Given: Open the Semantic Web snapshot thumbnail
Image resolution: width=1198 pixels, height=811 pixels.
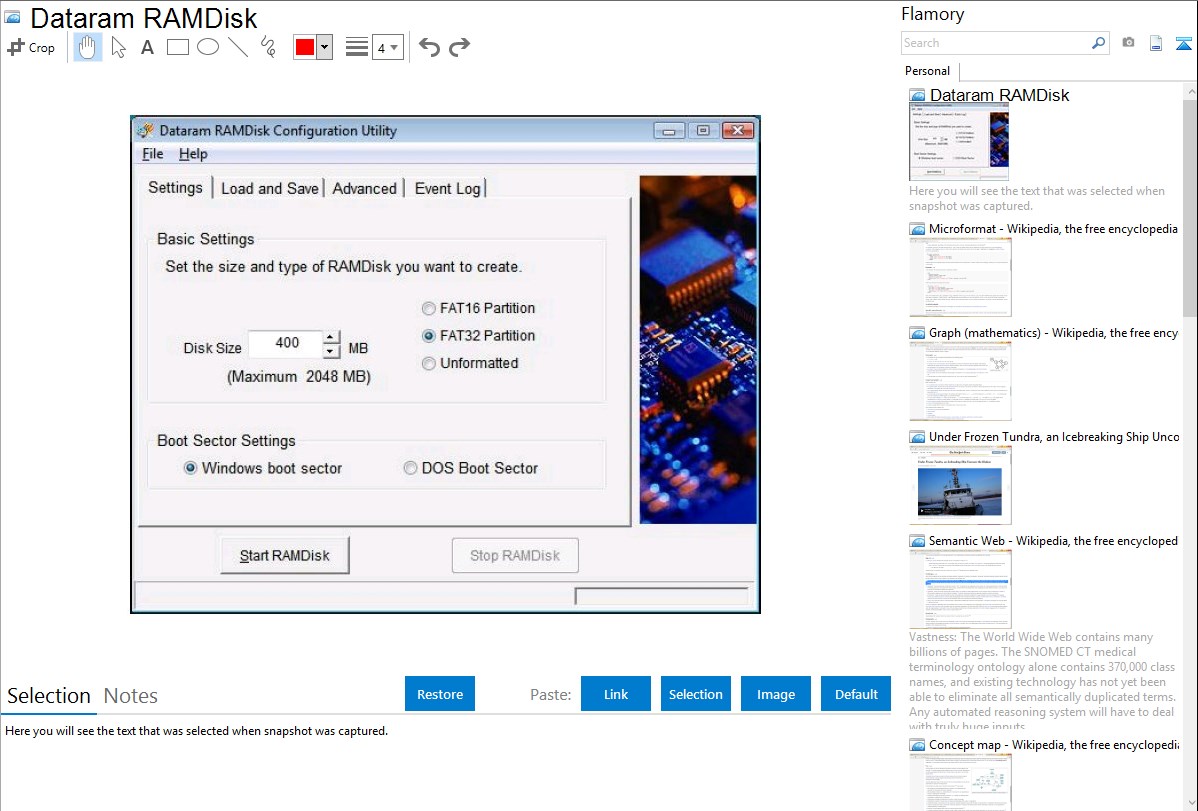Looking at the screenshot, I should pos(960,589).
